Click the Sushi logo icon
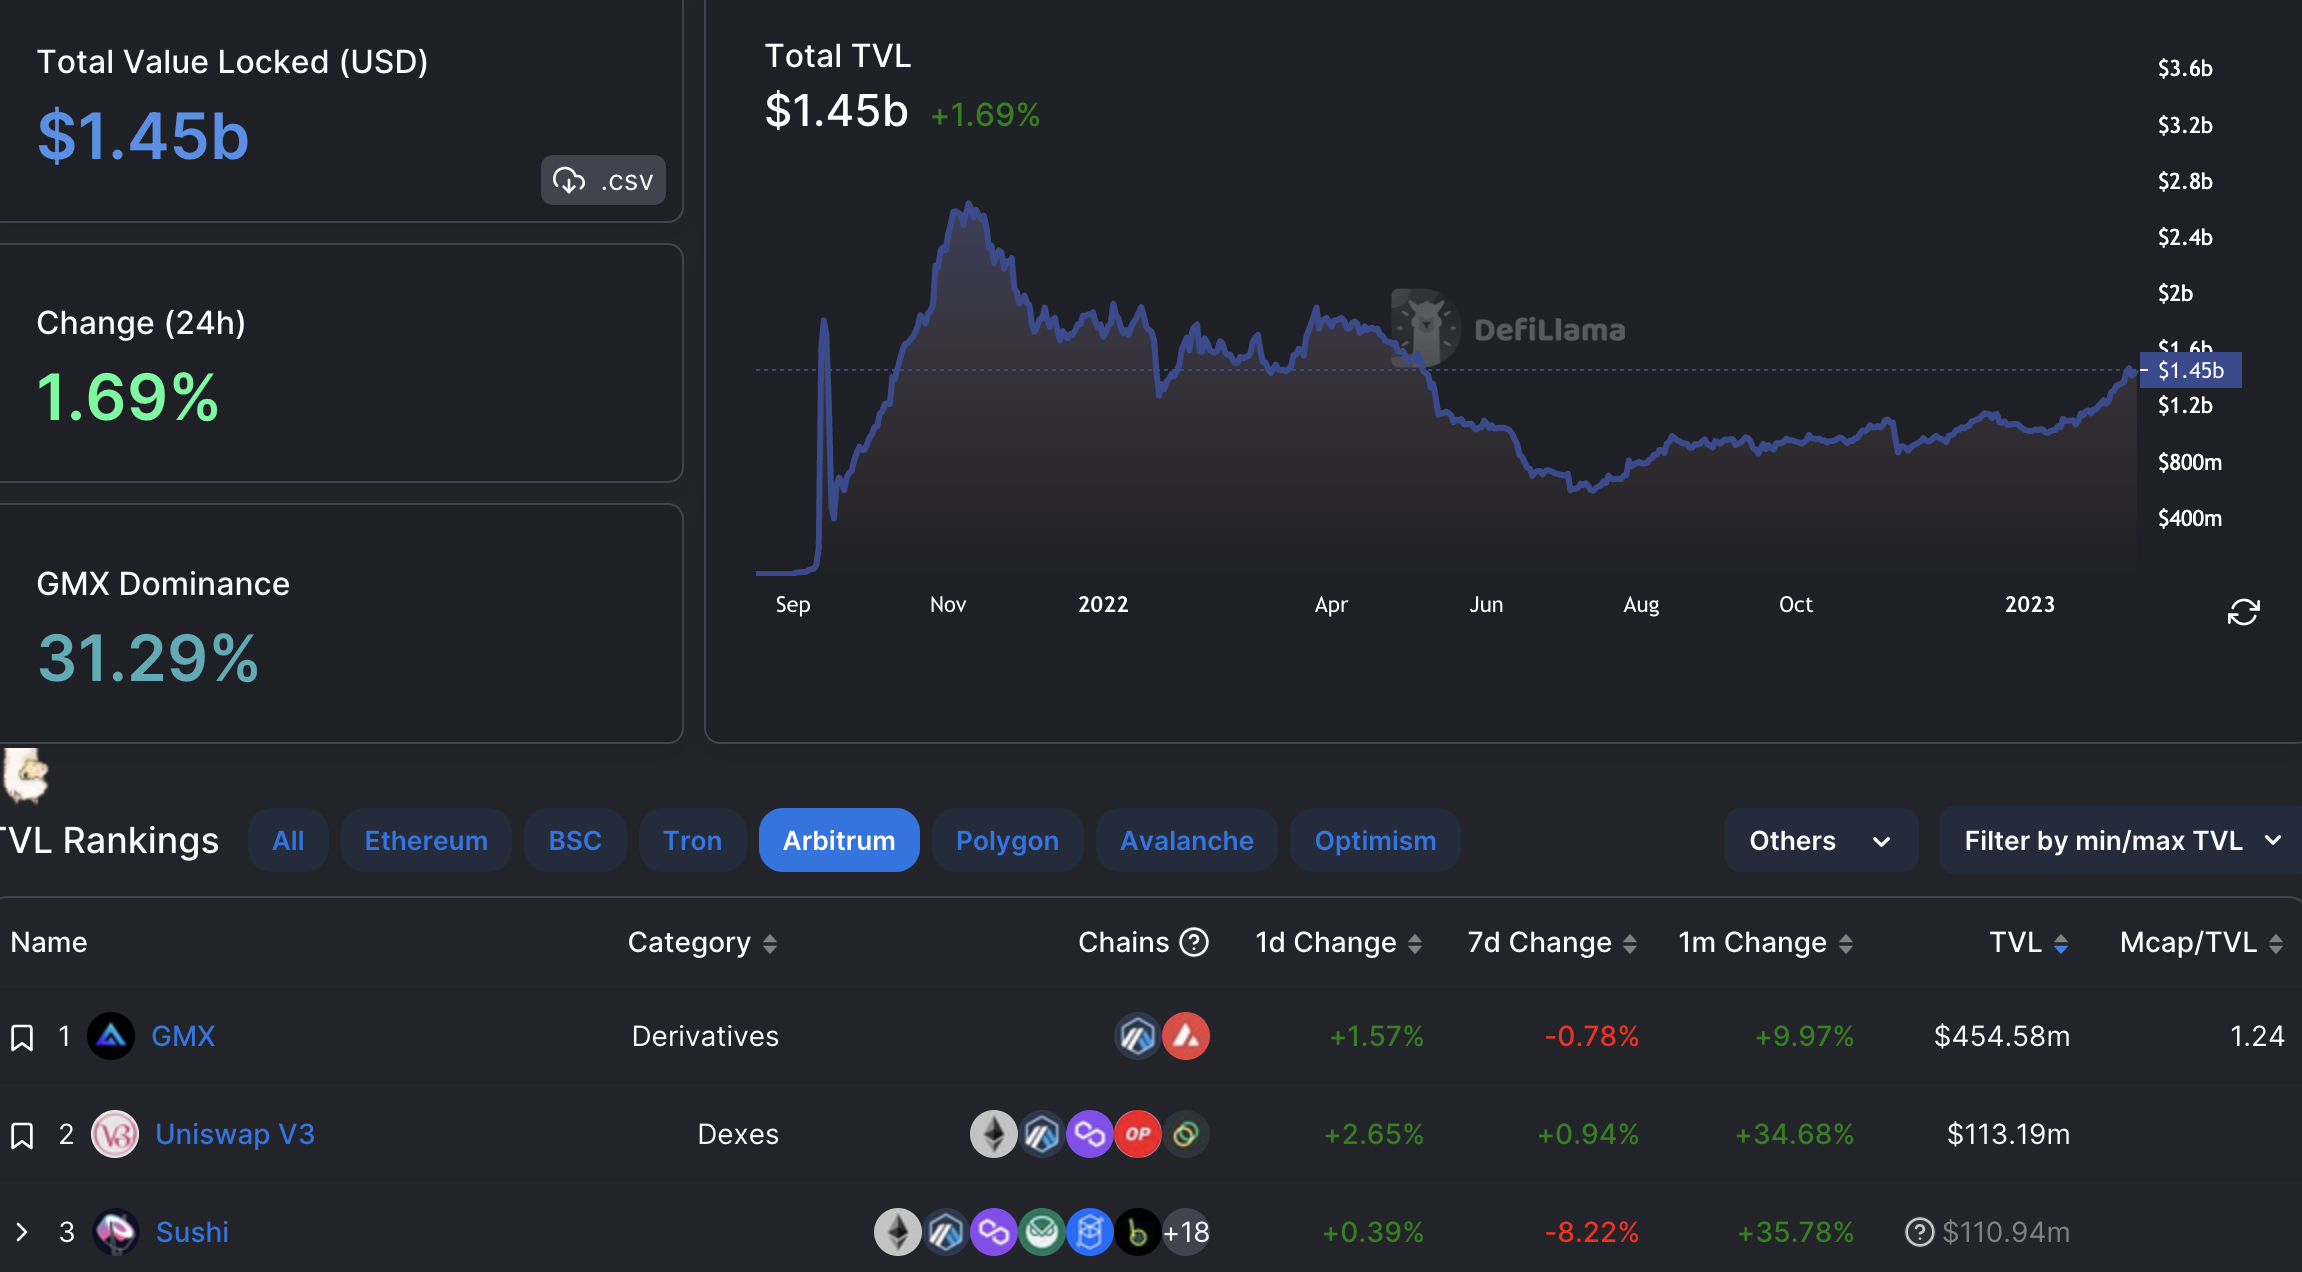 coord(115,1232)
